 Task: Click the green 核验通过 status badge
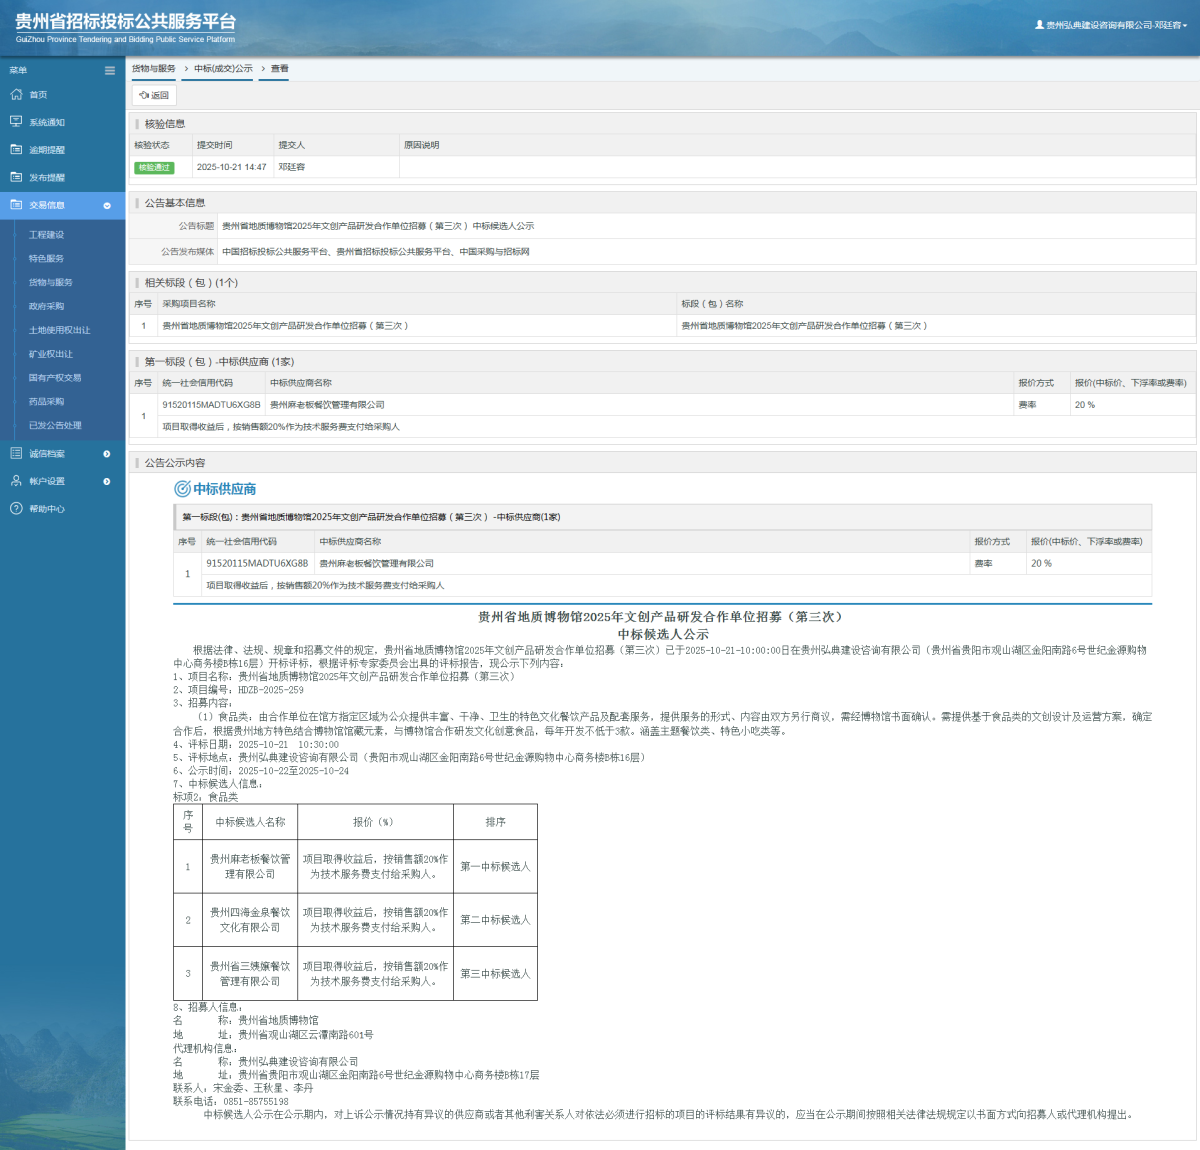[154, 168]
